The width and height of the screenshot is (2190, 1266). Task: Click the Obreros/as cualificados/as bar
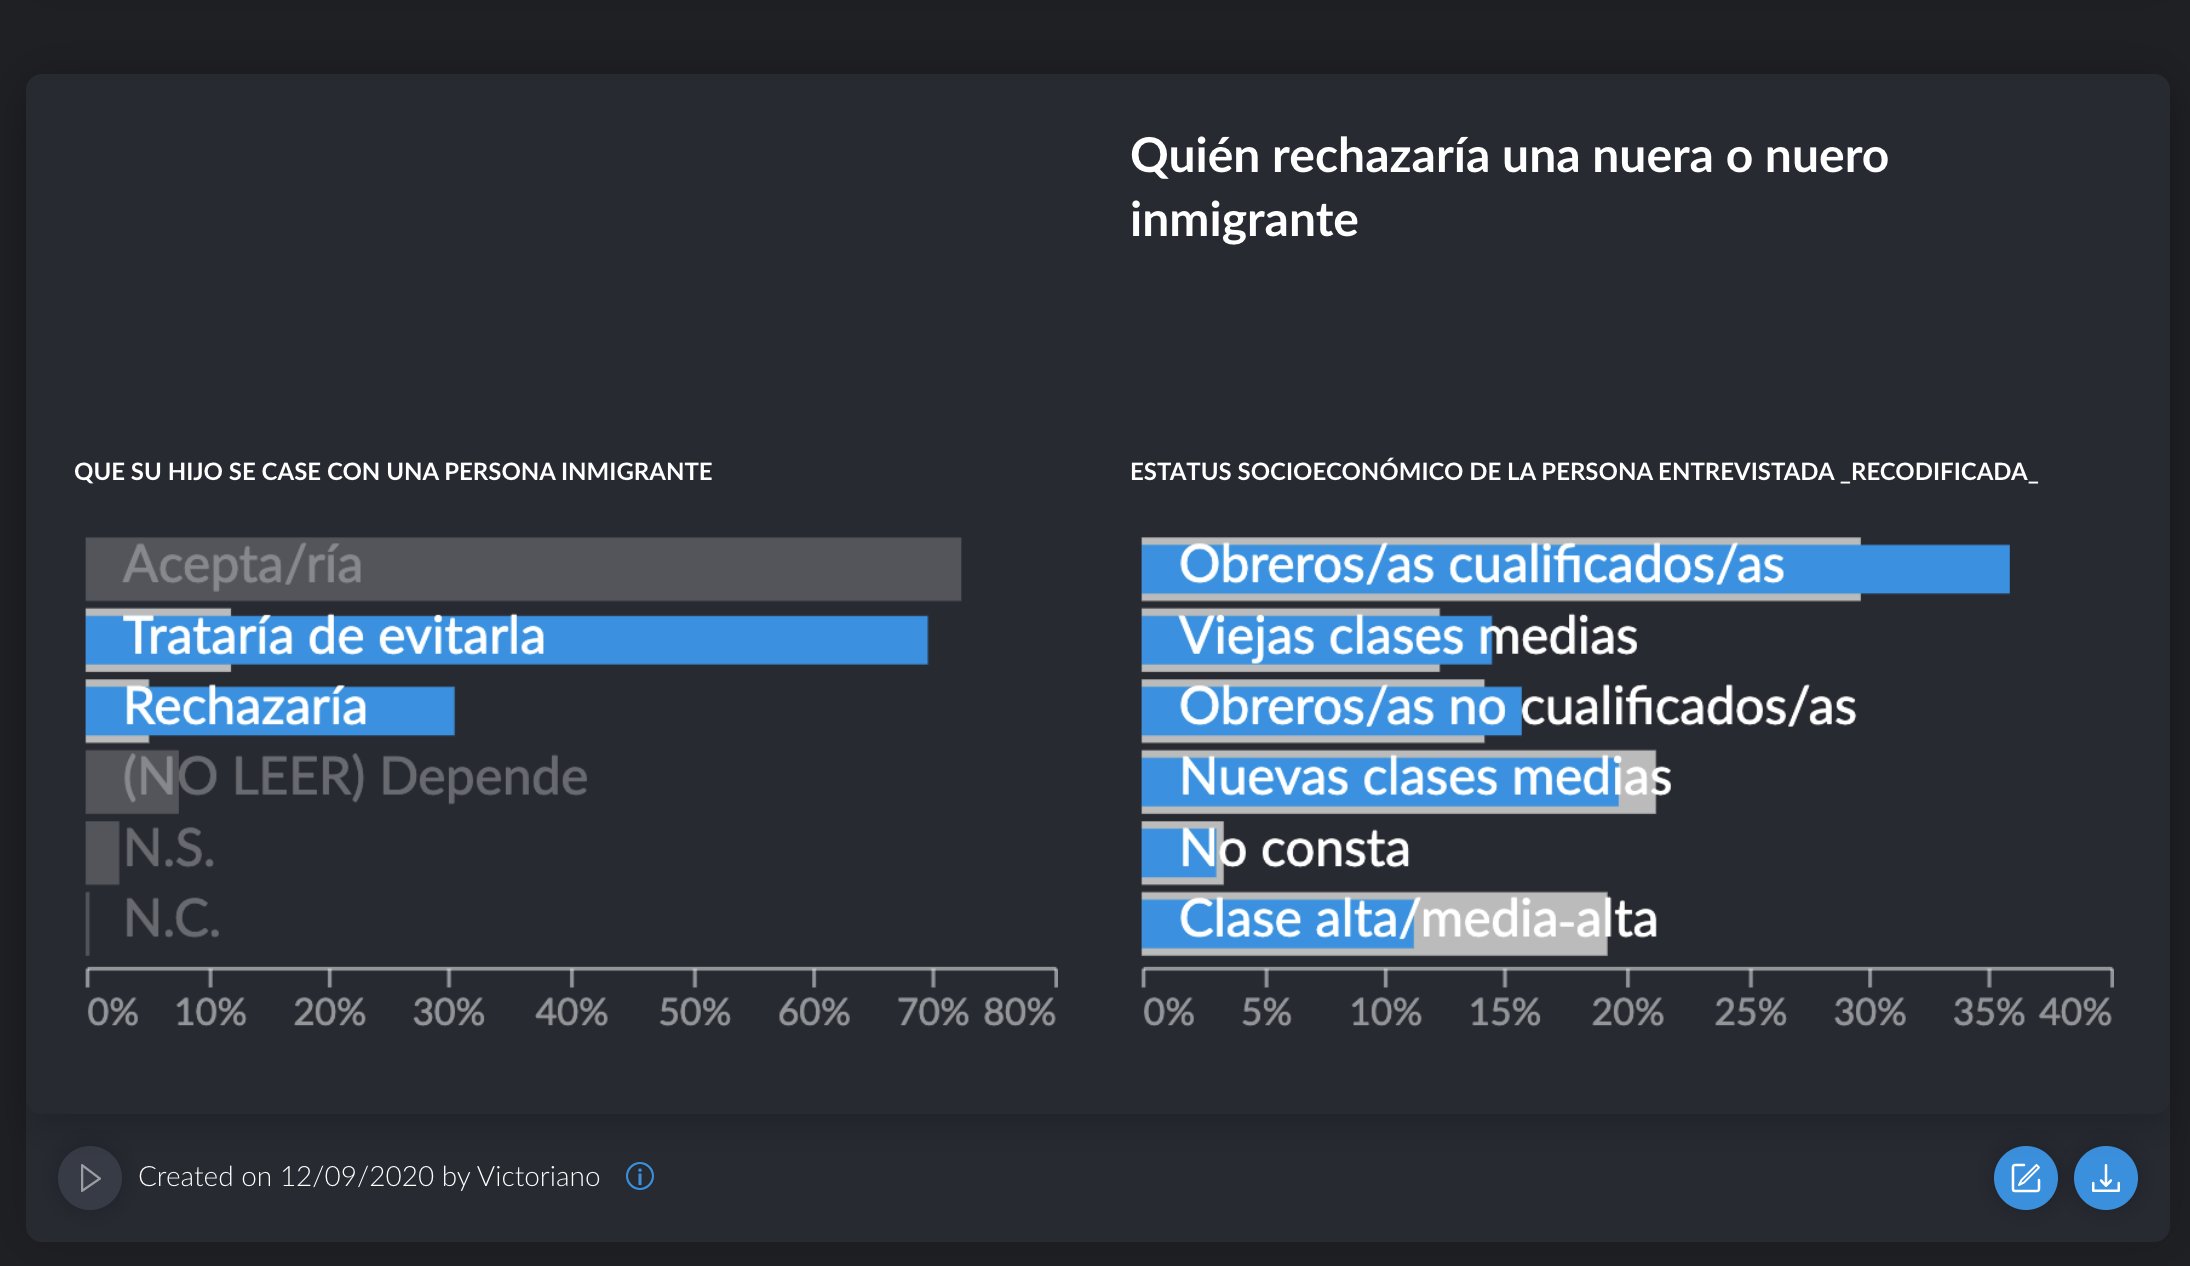1575,568
